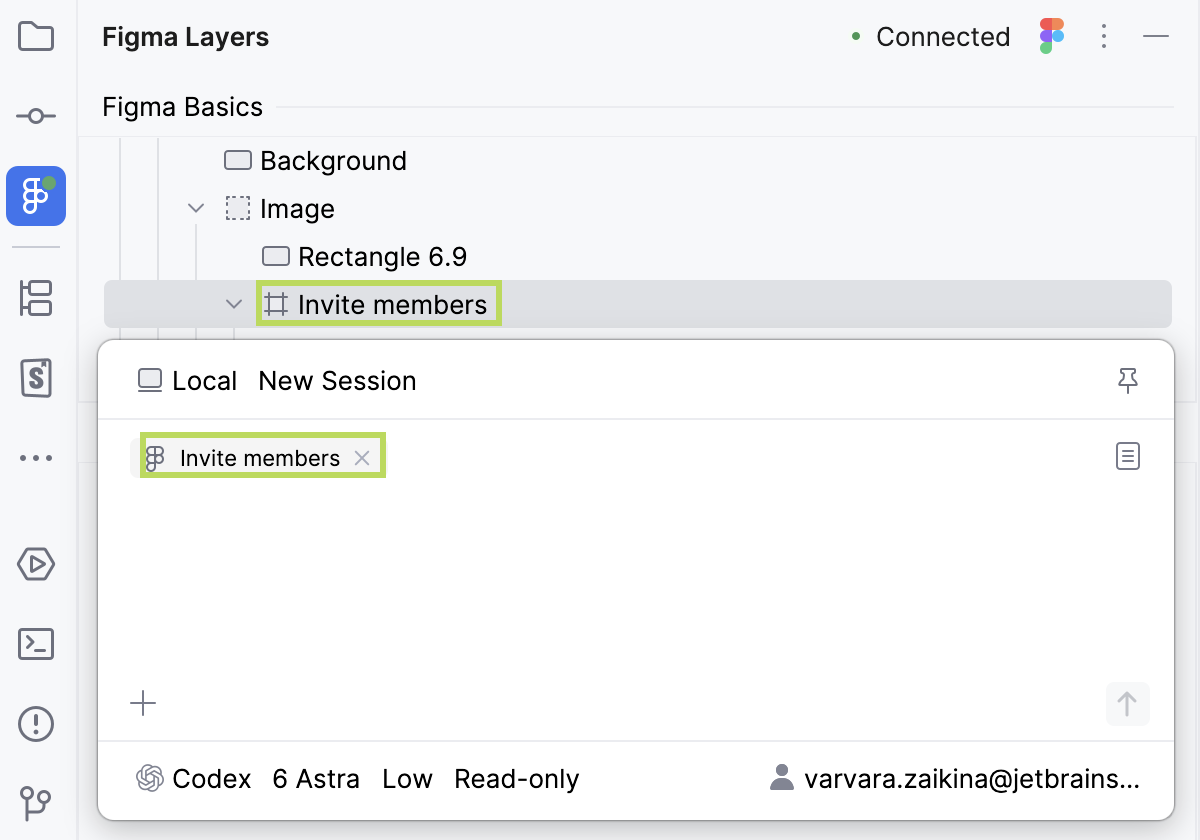The height and width of the screenshot is (840, 1200).
Task: Open the Terminal tool window
Action: 36,643
